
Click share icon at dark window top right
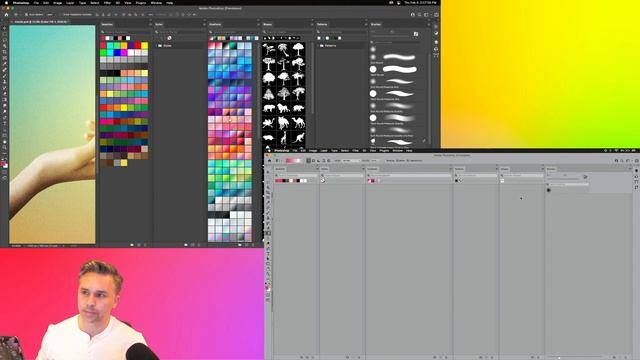(x=436, y=14)
